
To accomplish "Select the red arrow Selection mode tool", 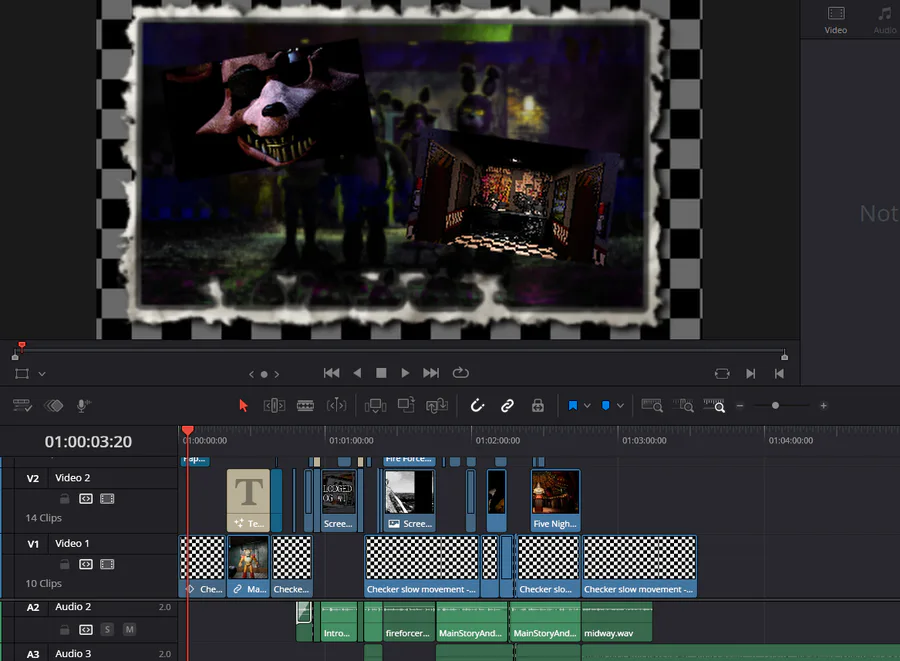I will point(243,406).
